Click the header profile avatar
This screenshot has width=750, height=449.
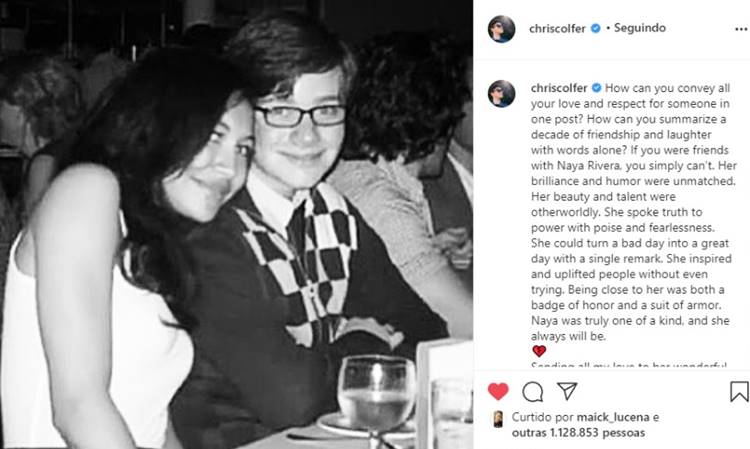click(x=501, y=29)
